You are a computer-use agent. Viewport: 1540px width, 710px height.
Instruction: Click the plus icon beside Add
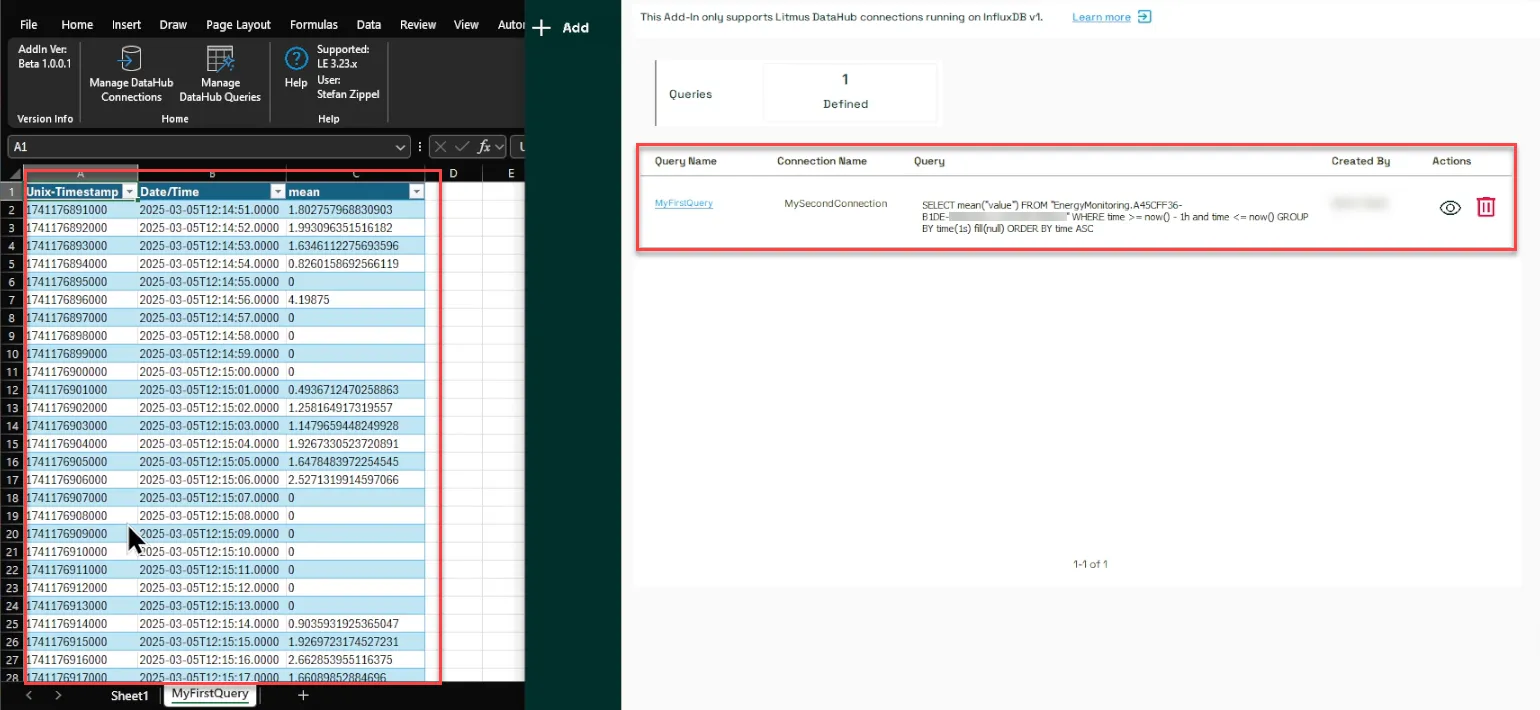point(542,28)
